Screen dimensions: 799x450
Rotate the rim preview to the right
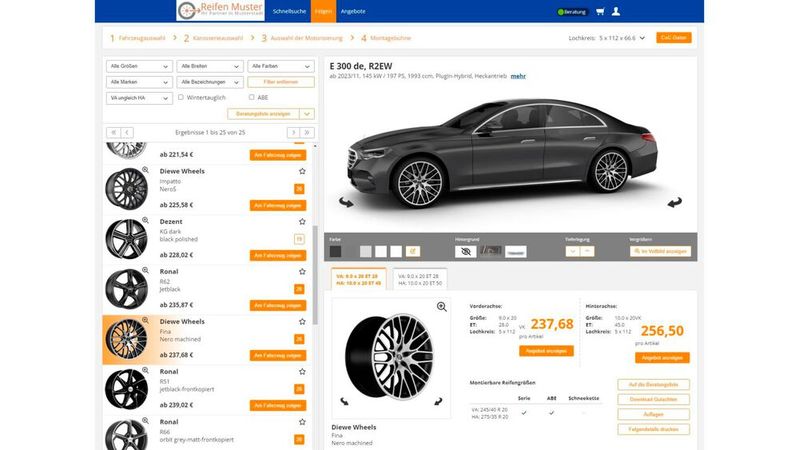[438, 402]
